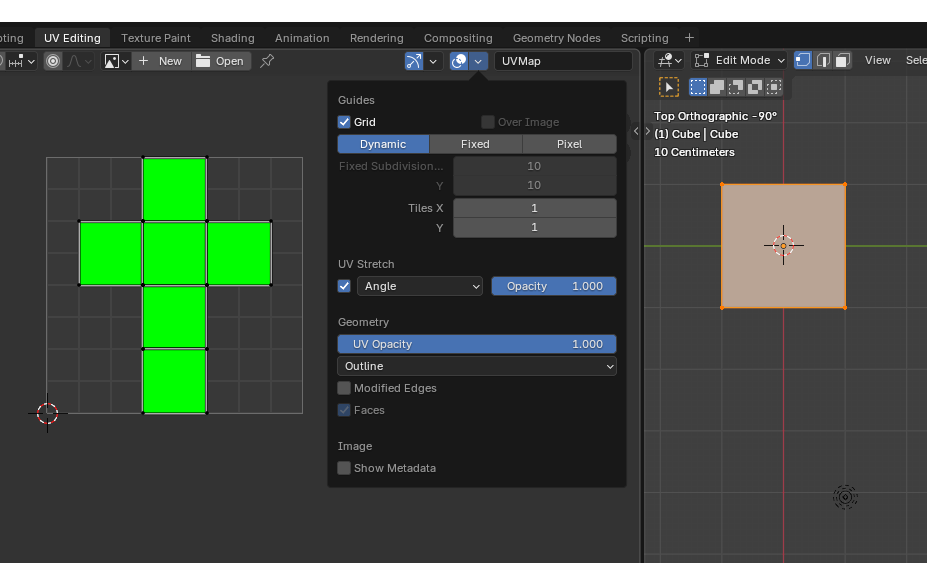Switch to the Compositing workspace tab
927x563 pixels.
coord(458,38)
